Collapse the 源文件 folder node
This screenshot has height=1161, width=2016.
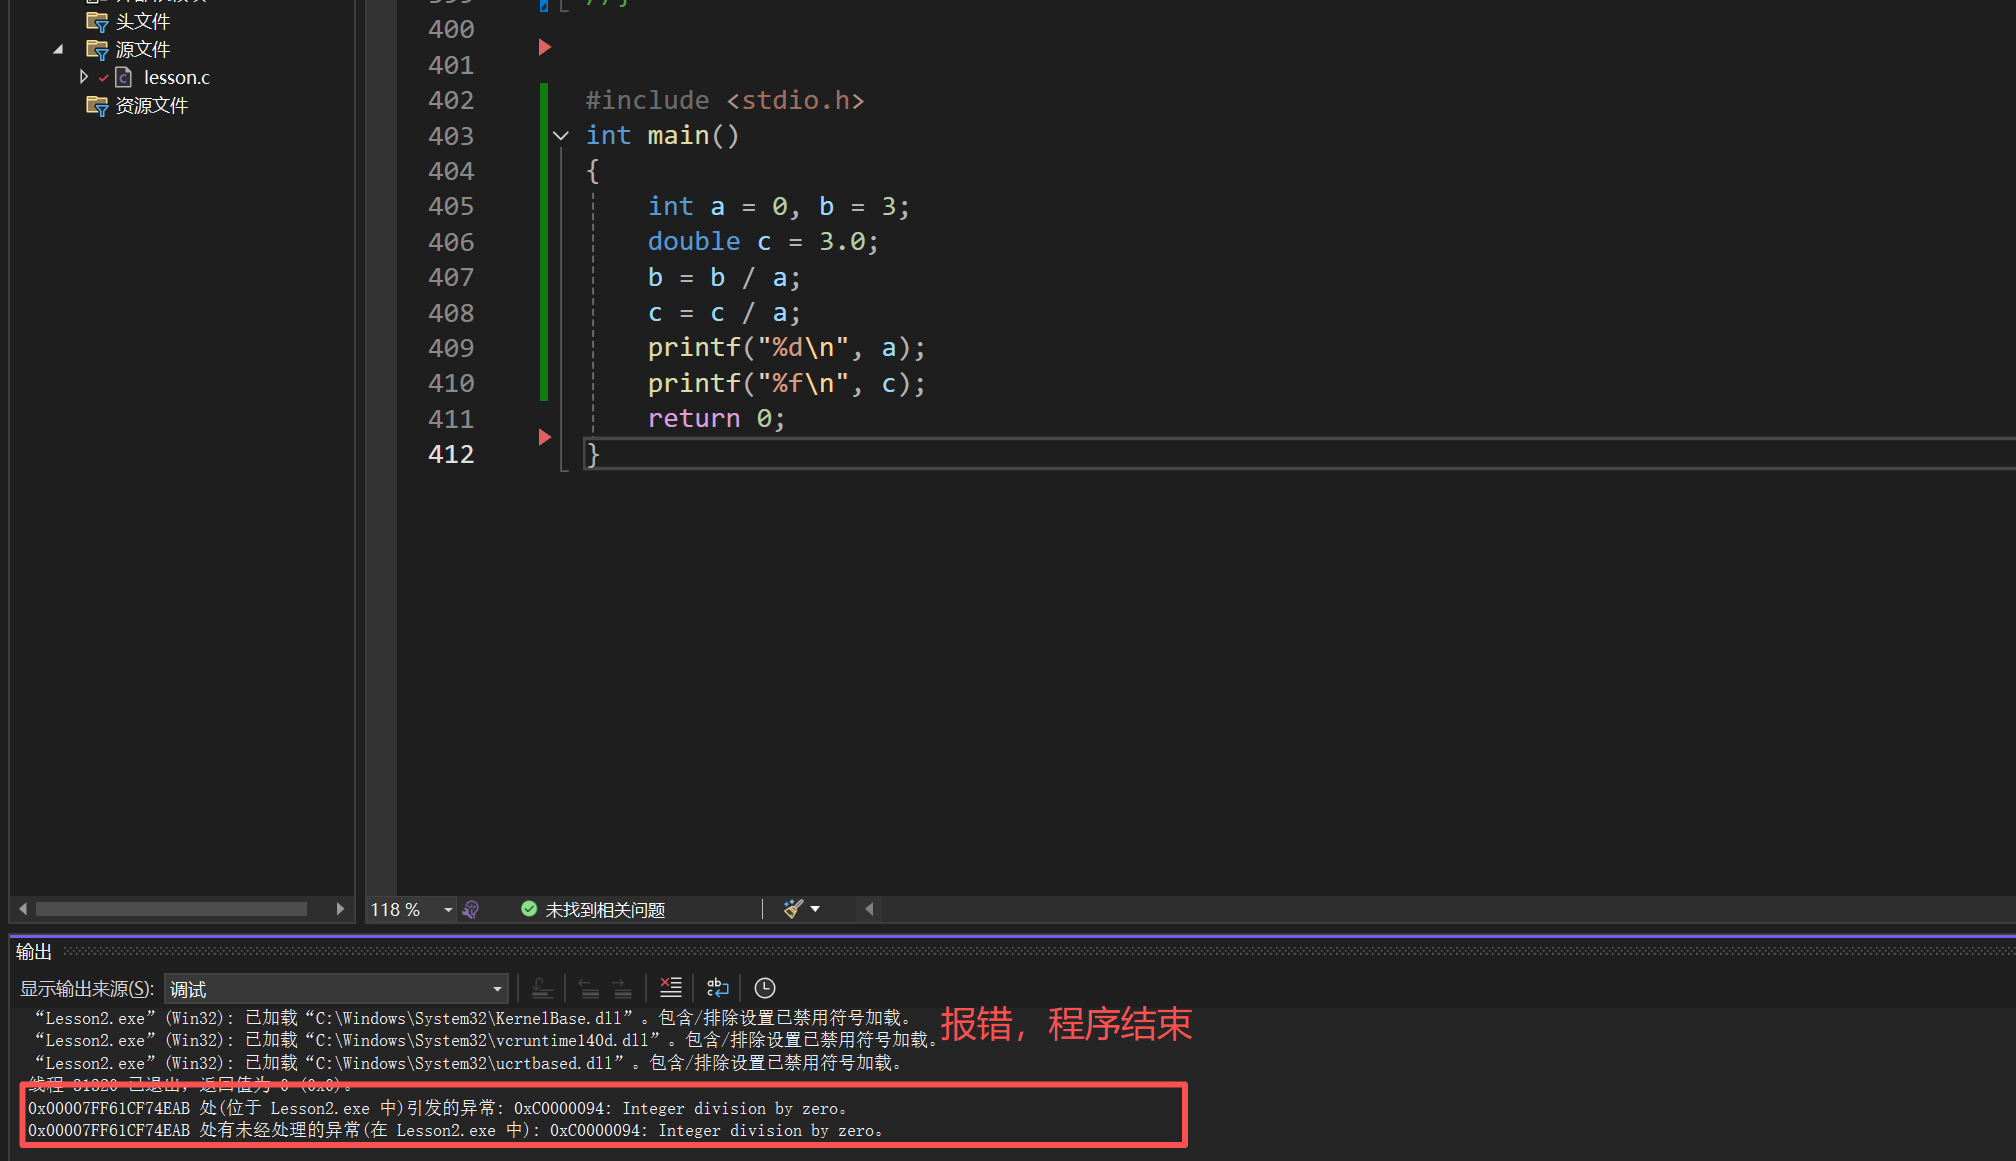pos(58,49)
